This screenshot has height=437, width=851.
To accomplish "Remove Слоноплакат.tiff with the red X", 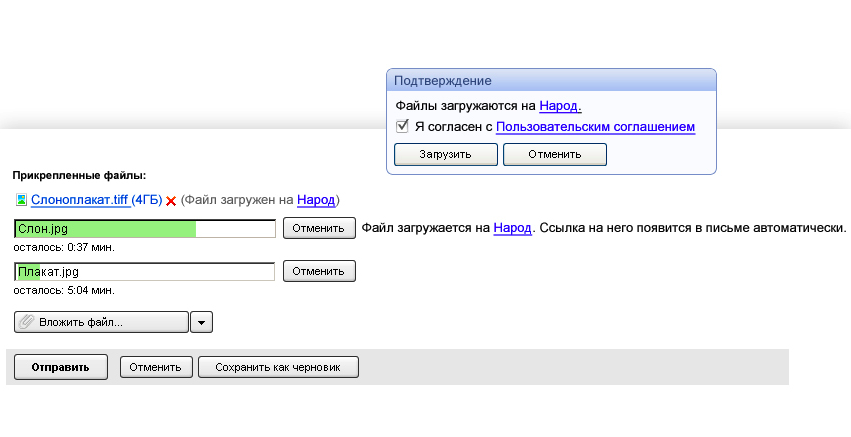I will click(171, 201).
